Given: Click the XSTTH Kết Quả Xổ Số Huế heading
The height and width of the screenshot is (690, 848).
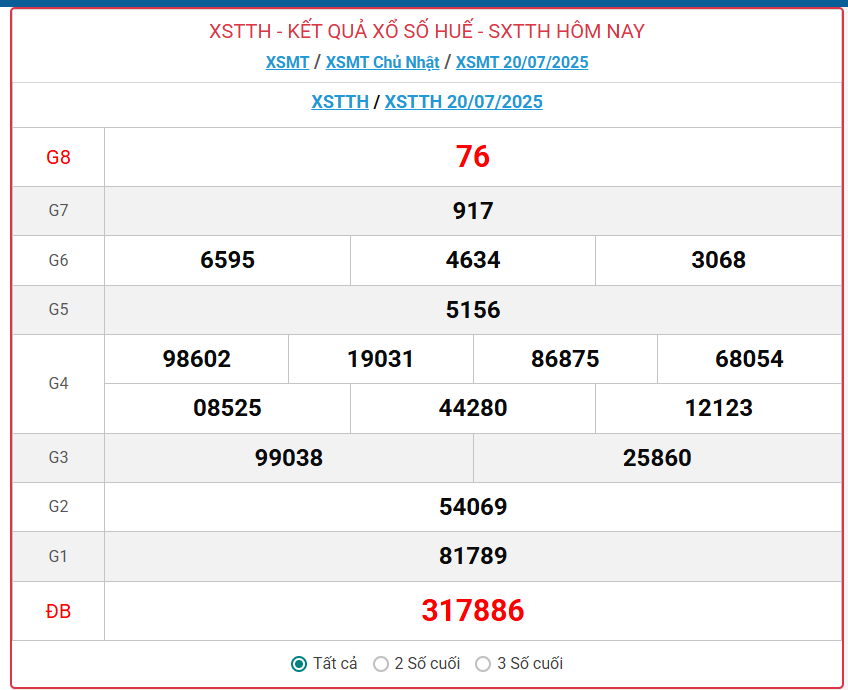Looking at the screenshot, I should click(x=427, y=31).
